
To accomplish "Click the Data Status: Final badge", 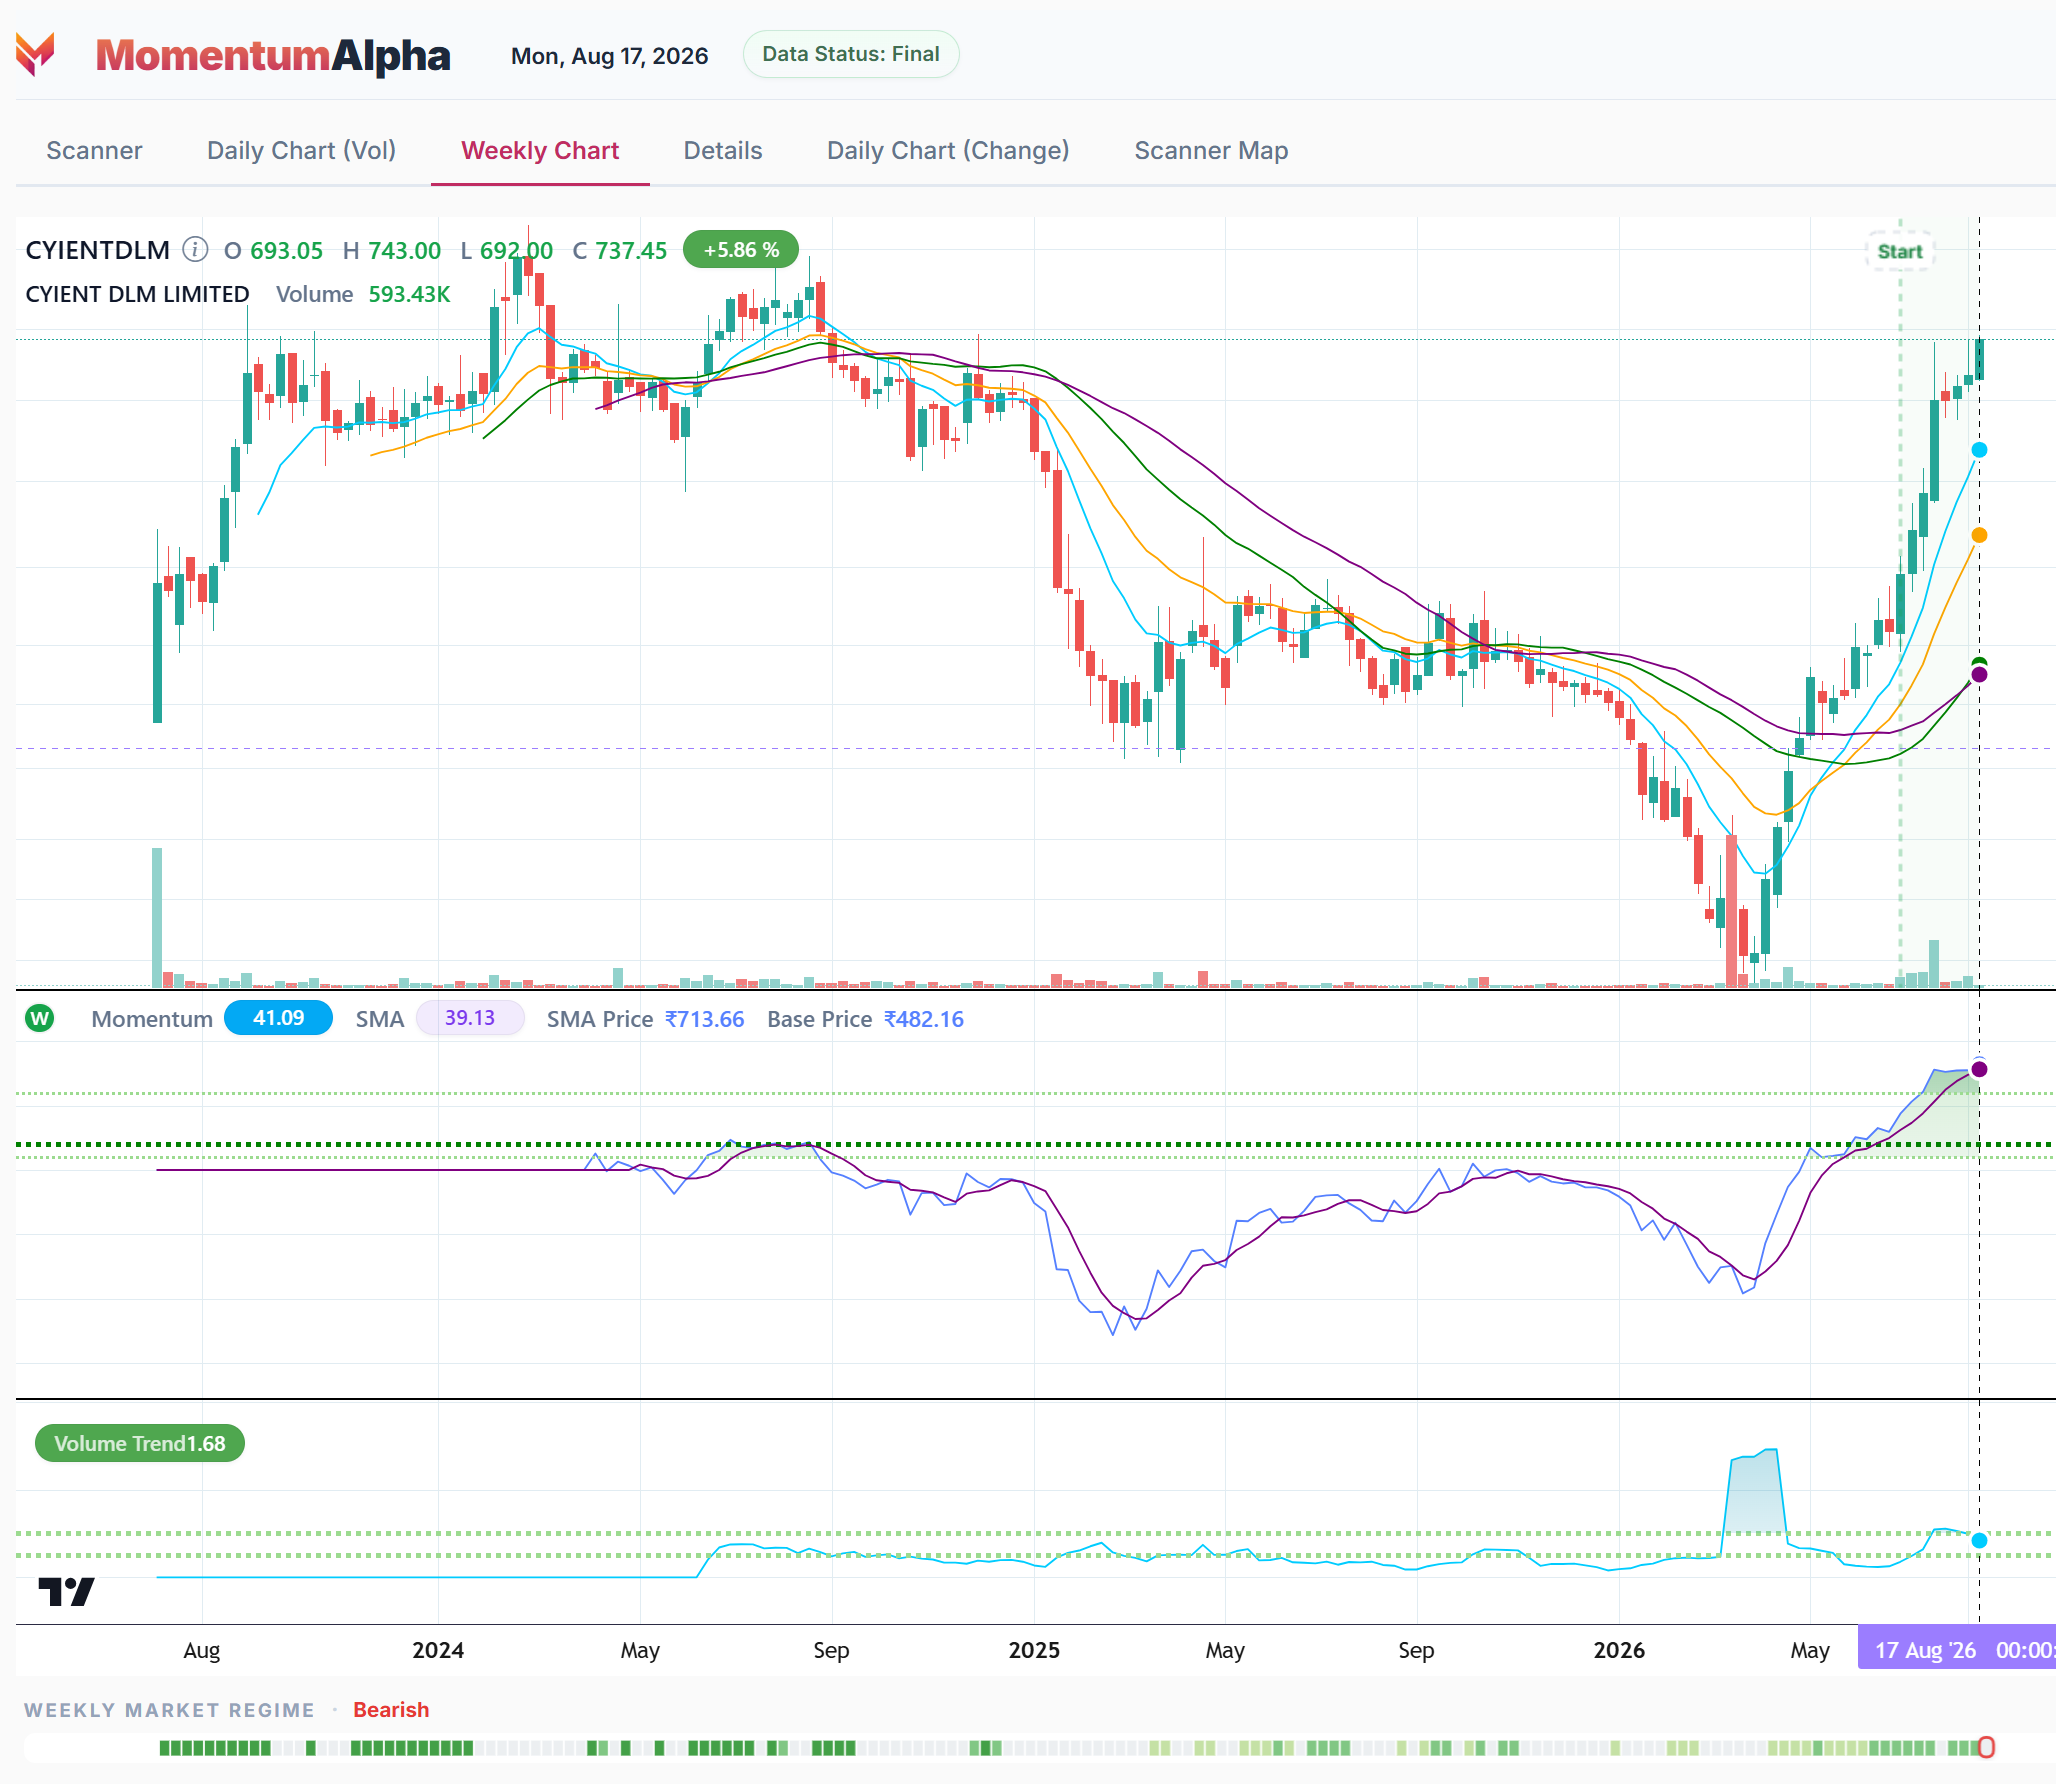I will tap(851, 54).
